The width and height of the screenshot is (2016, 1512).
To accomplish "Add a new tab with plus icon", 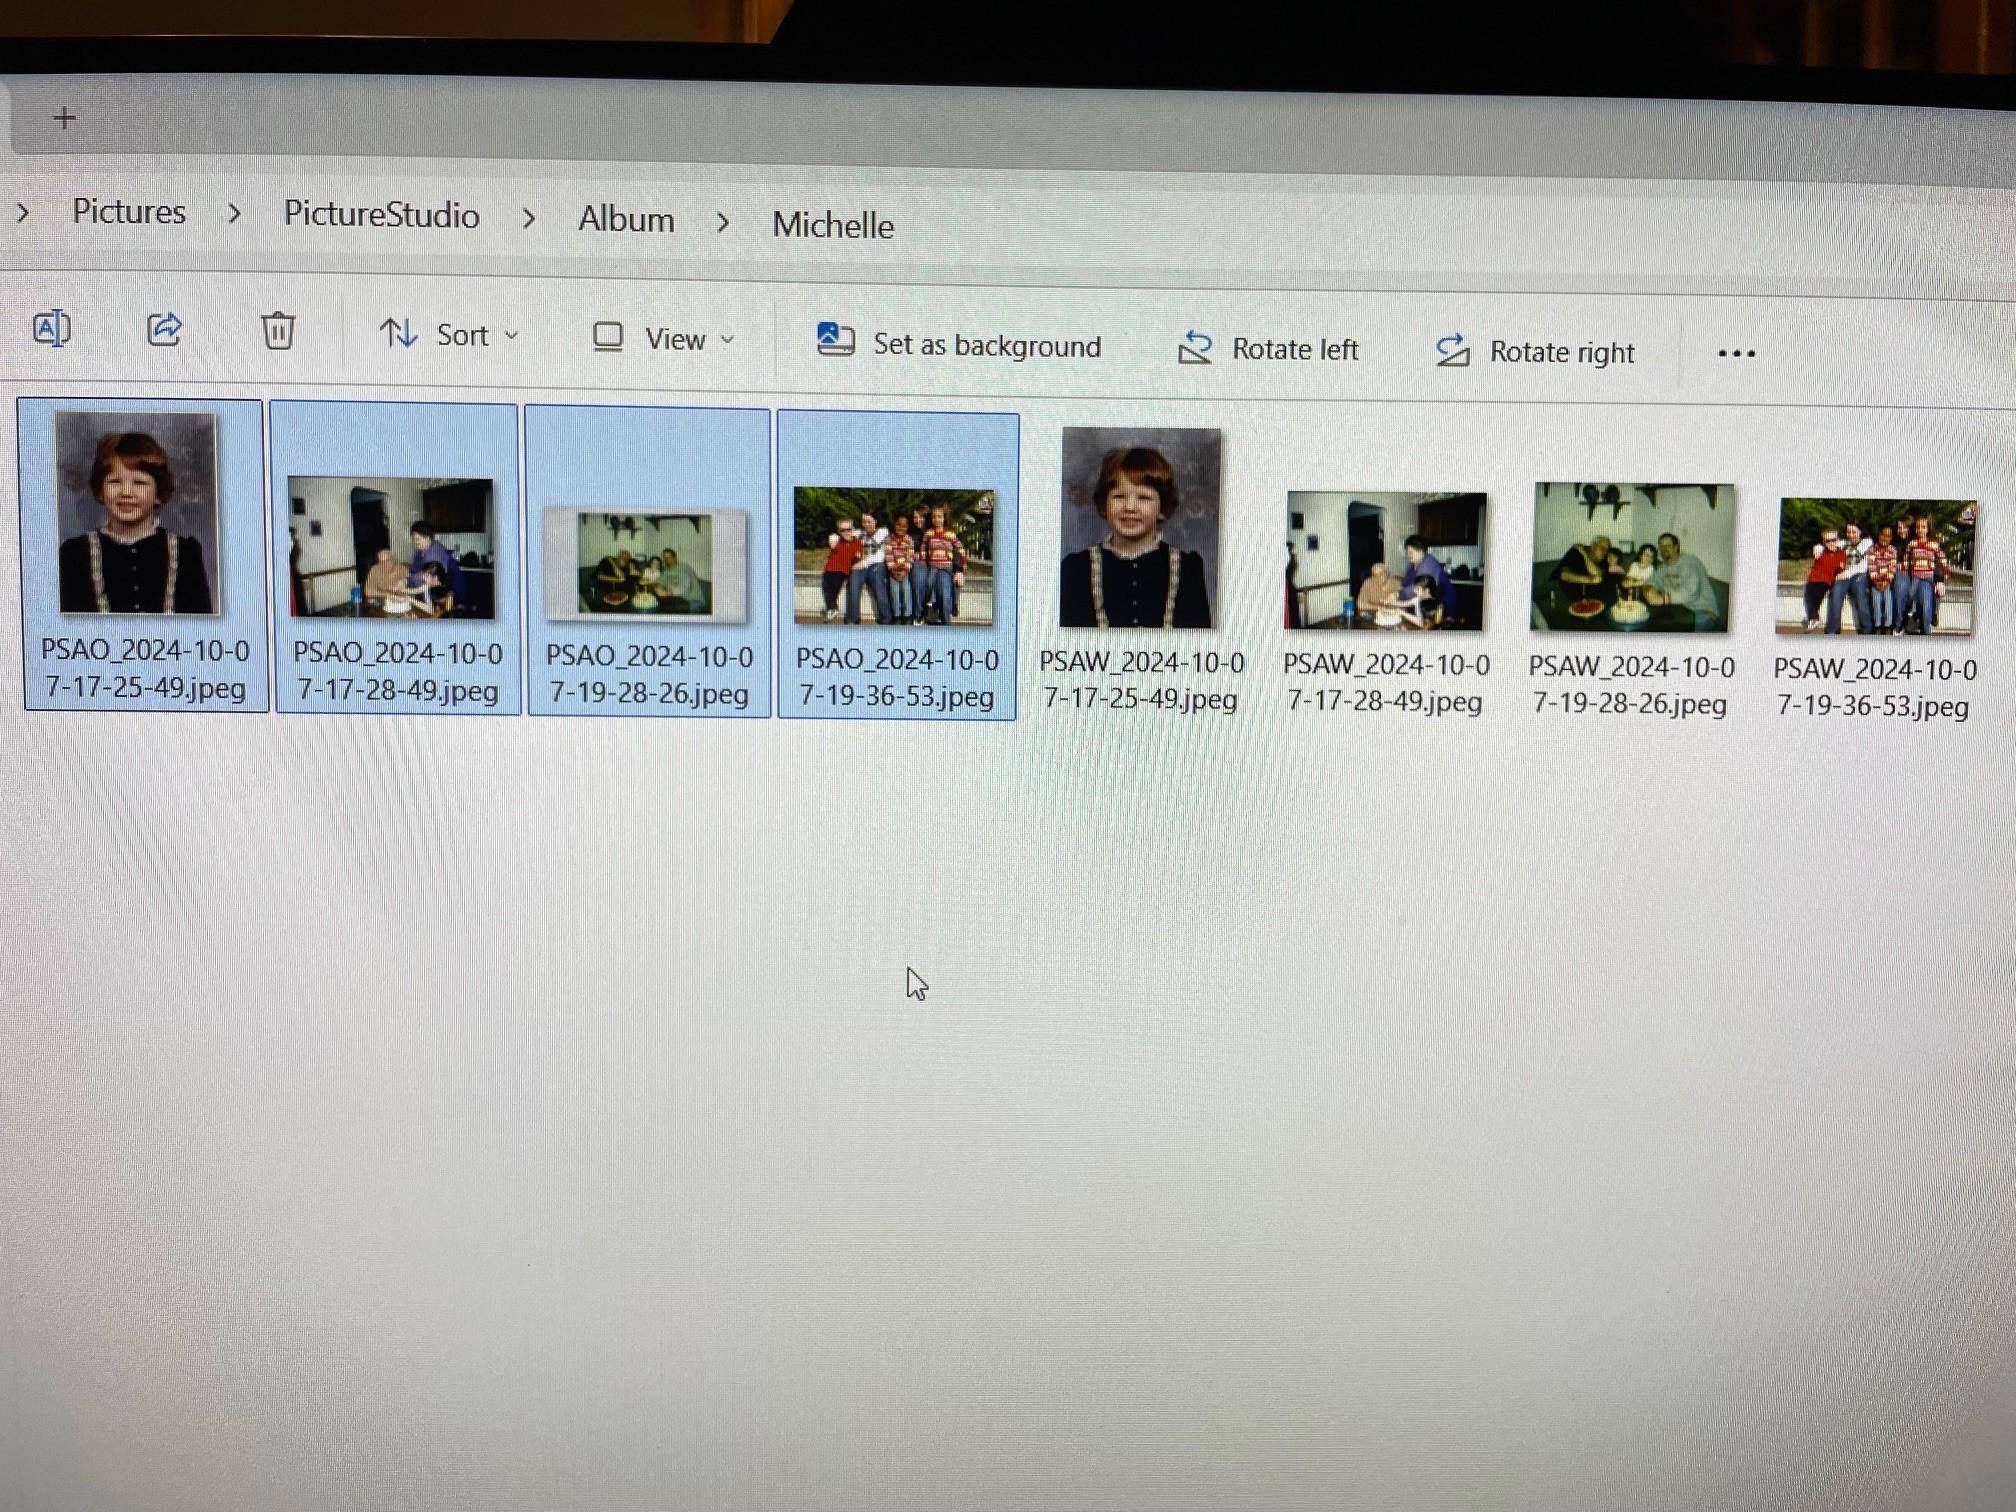I will tap(65, 118).
